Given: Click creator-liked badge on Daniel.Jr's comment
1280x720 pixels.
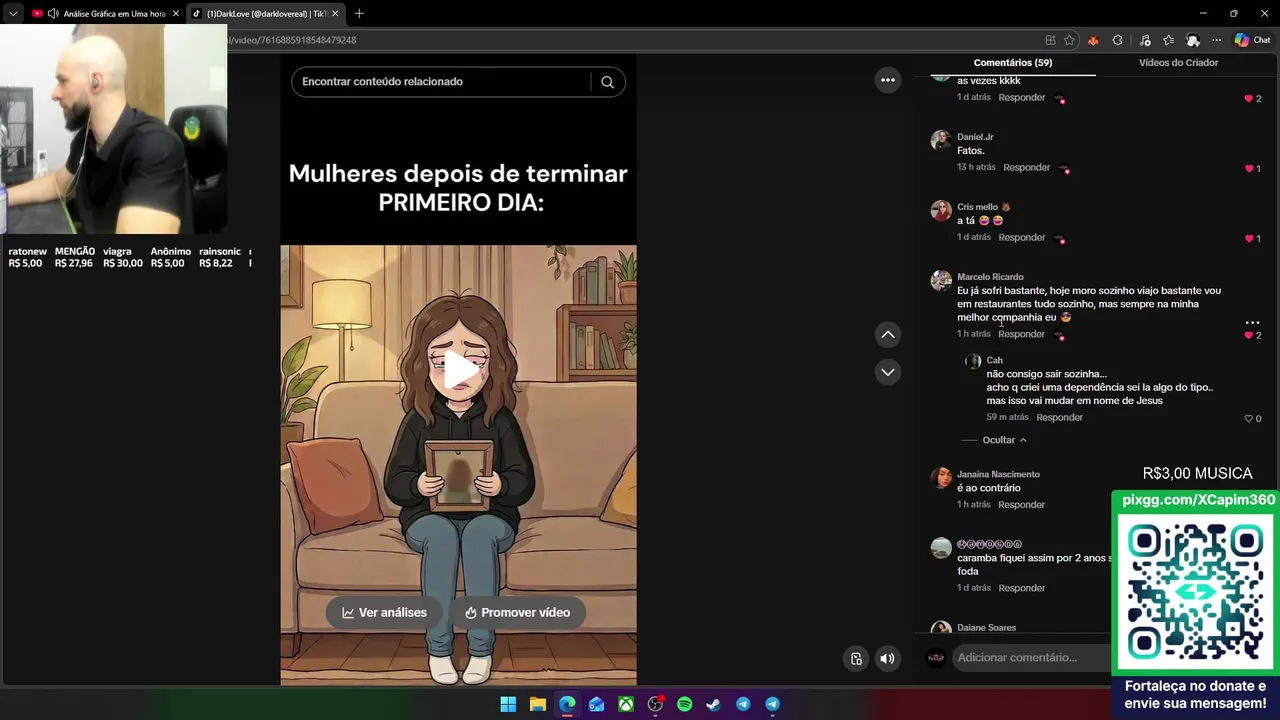Looking at the screenshot, I should coord(1064,169).
